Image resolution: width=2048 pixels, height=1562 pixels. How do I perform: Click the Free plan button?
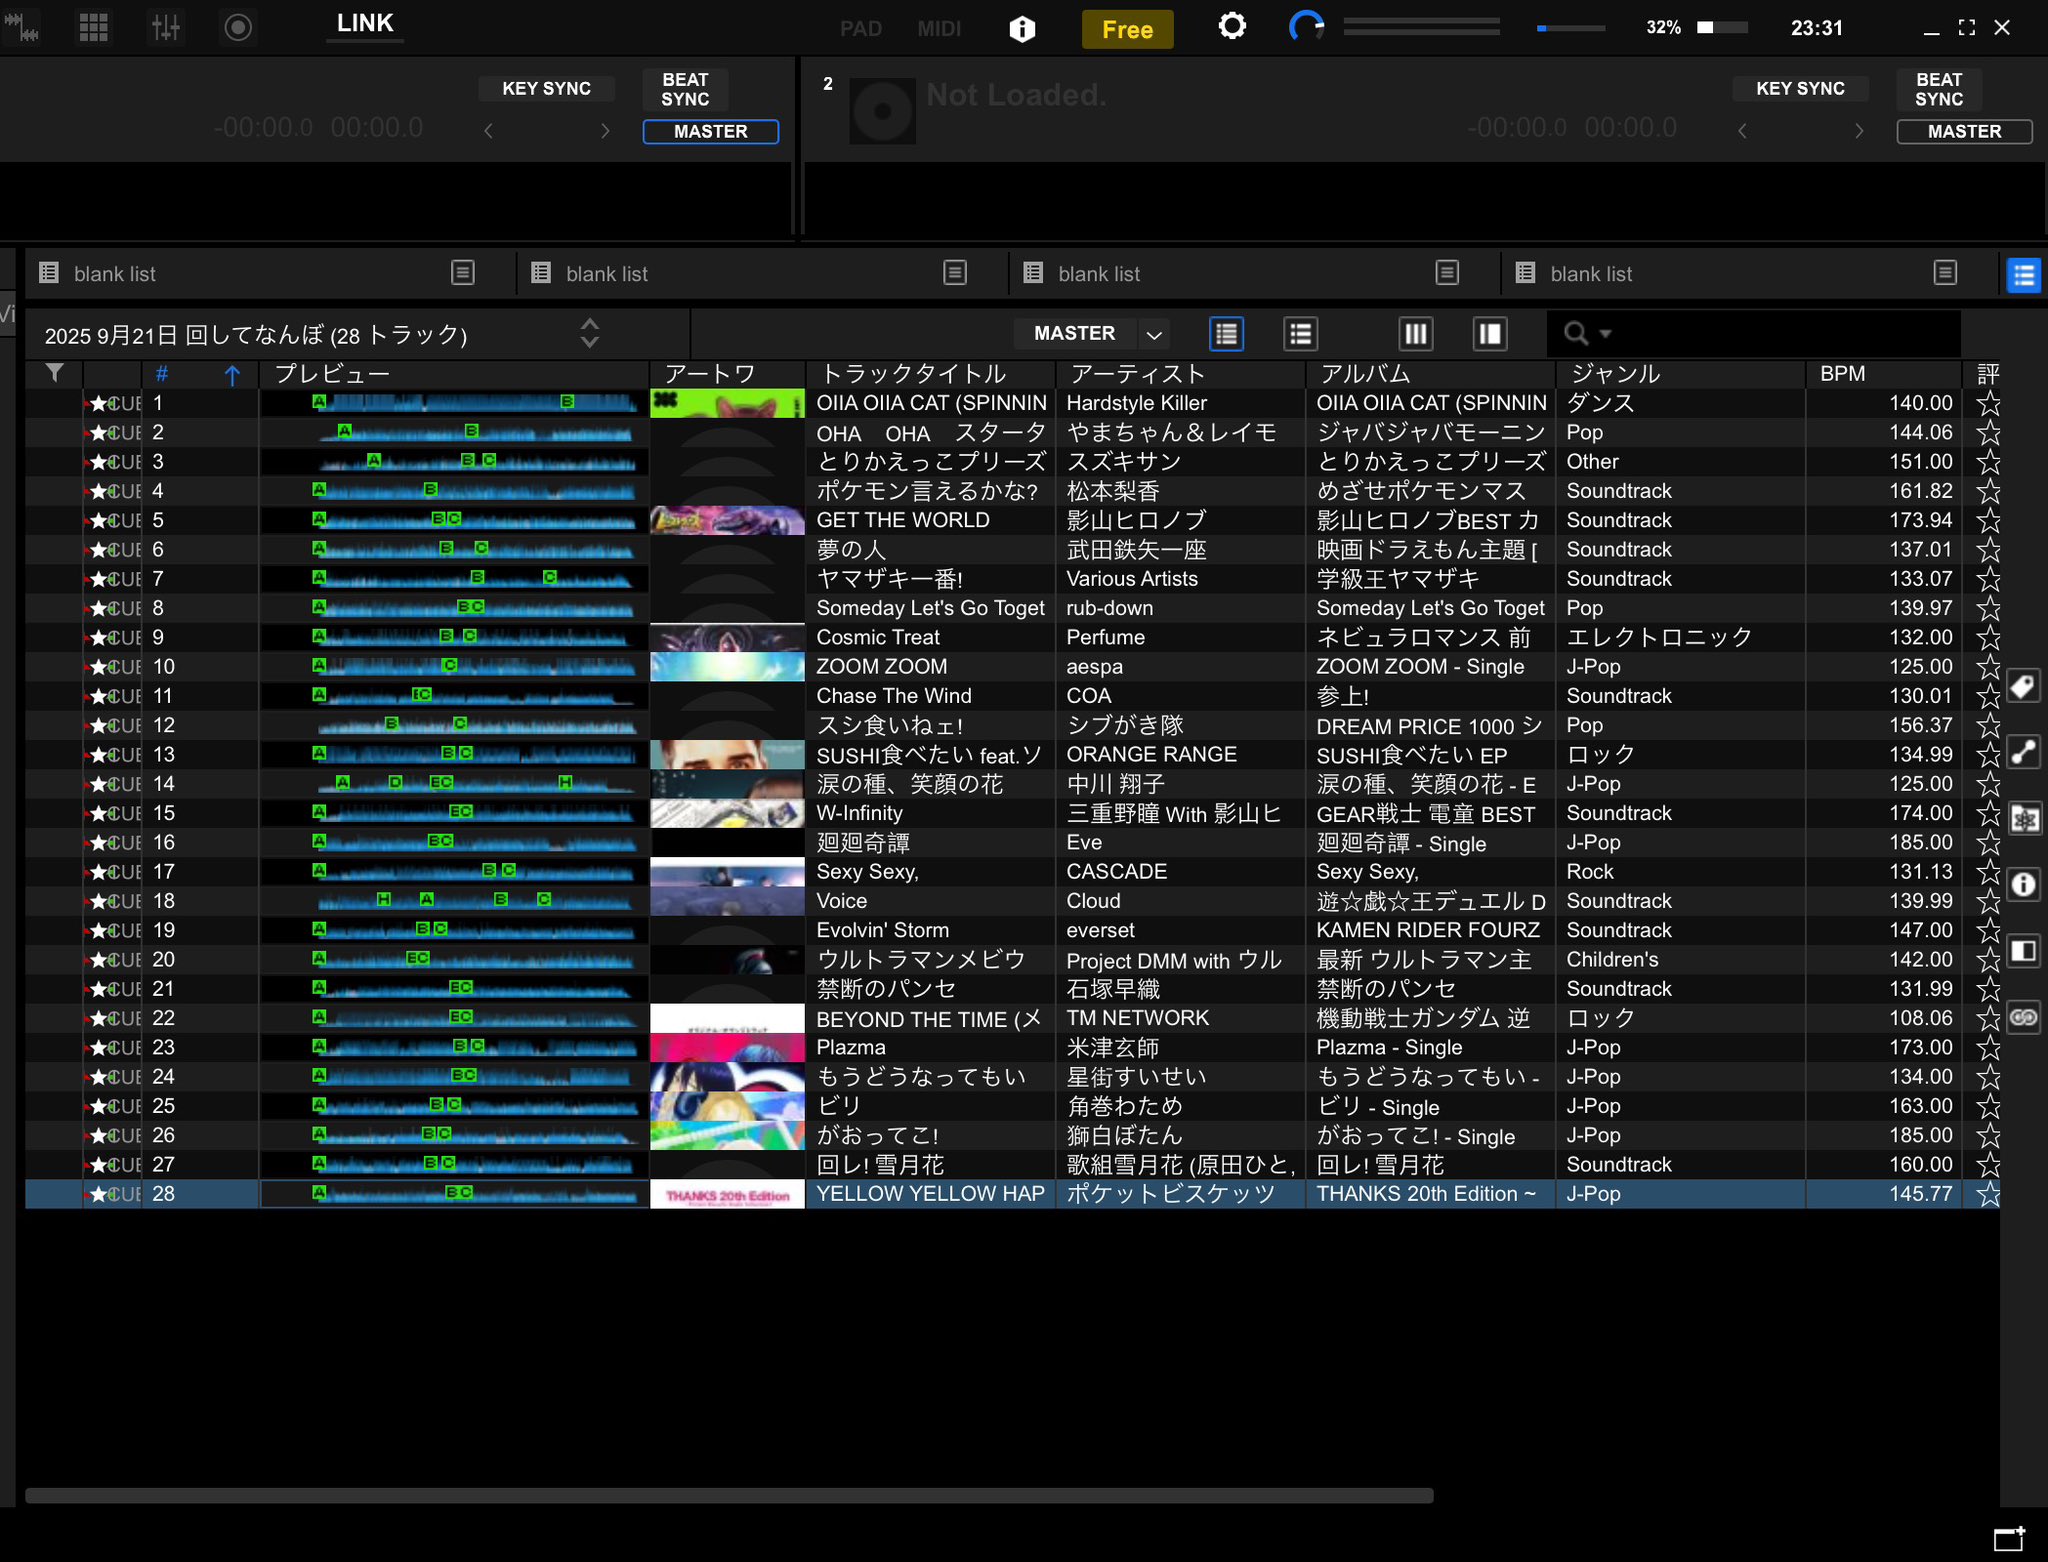click(x=1127, y=29)
